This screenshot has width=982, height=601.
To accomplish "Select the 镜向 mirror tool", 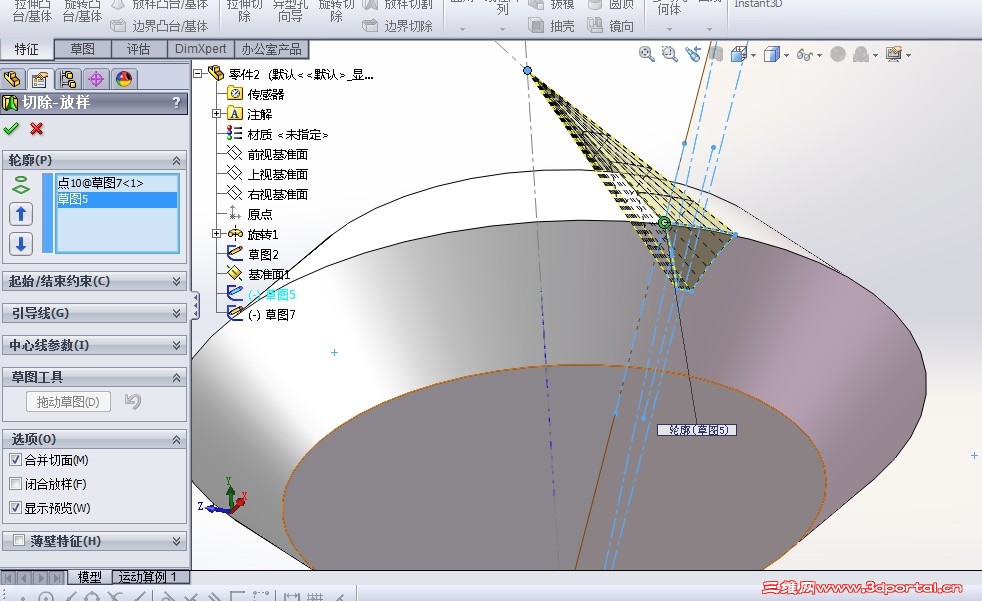I will click(x=611, y=26).
